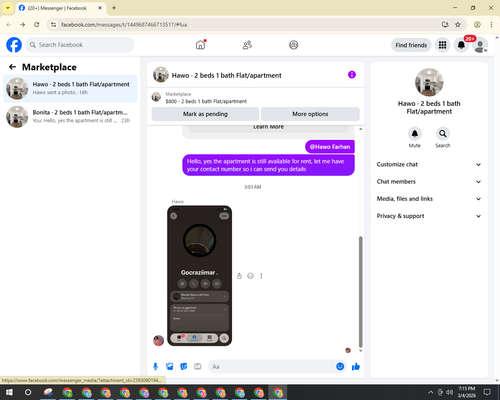Switch to the Messenger | Facebook tab
Screen dimensions: 500x400
click(x=60, y=8)
